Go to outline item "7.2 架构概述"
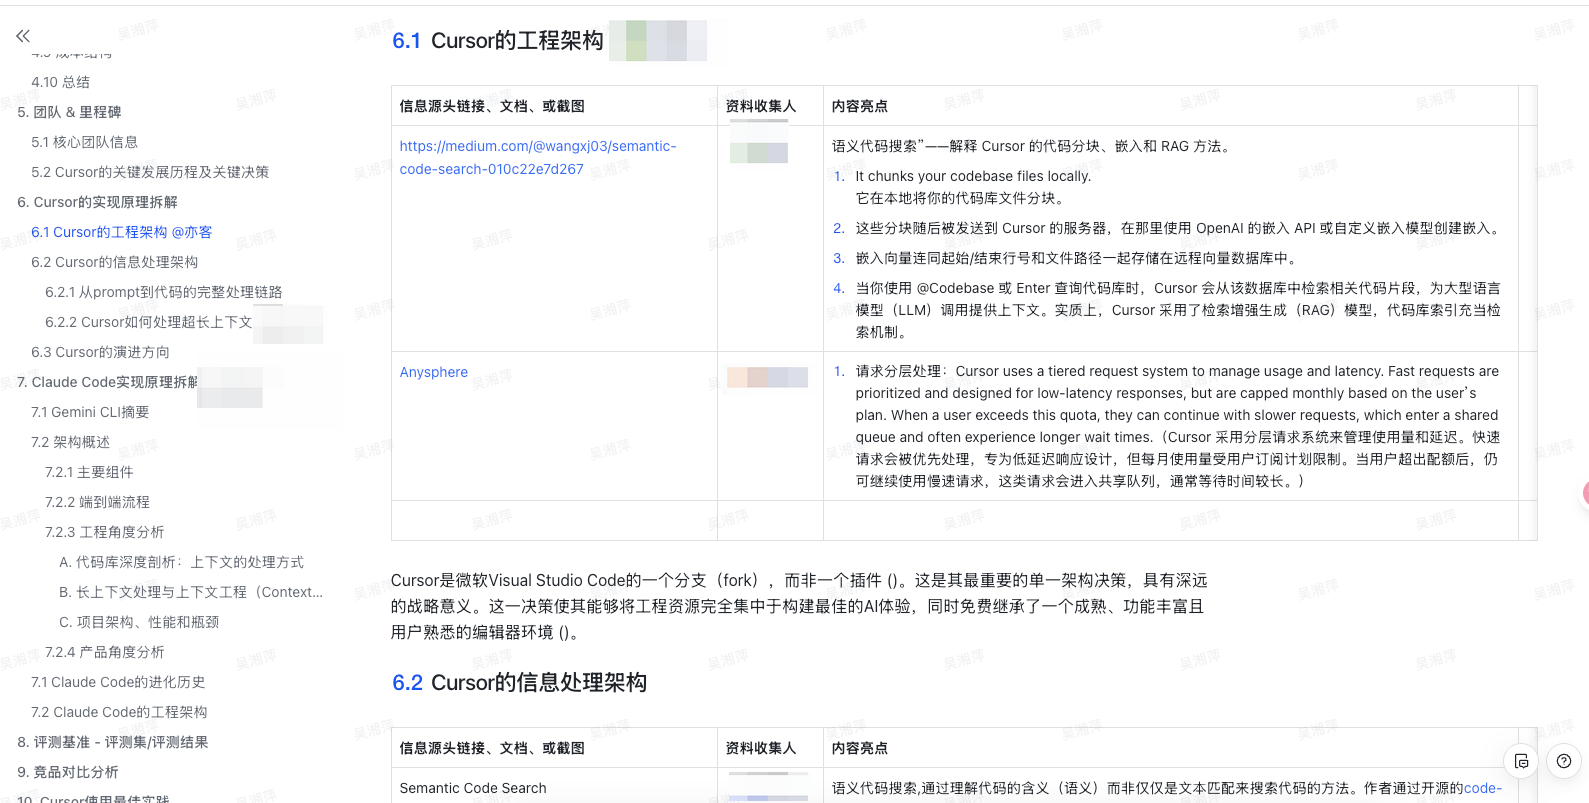The width and height of the screenshot is (1589, 803). pos(70,442)
